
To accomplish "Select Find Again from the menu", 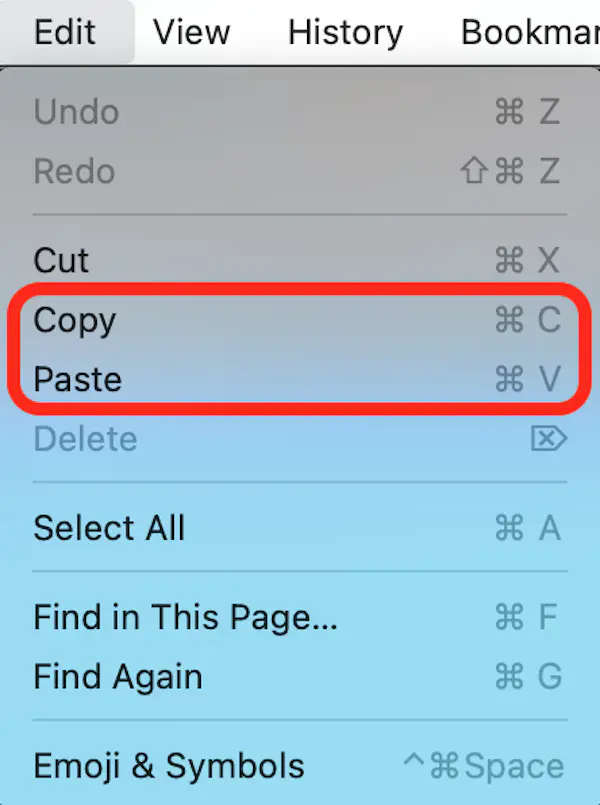I will tap(117, 677).
